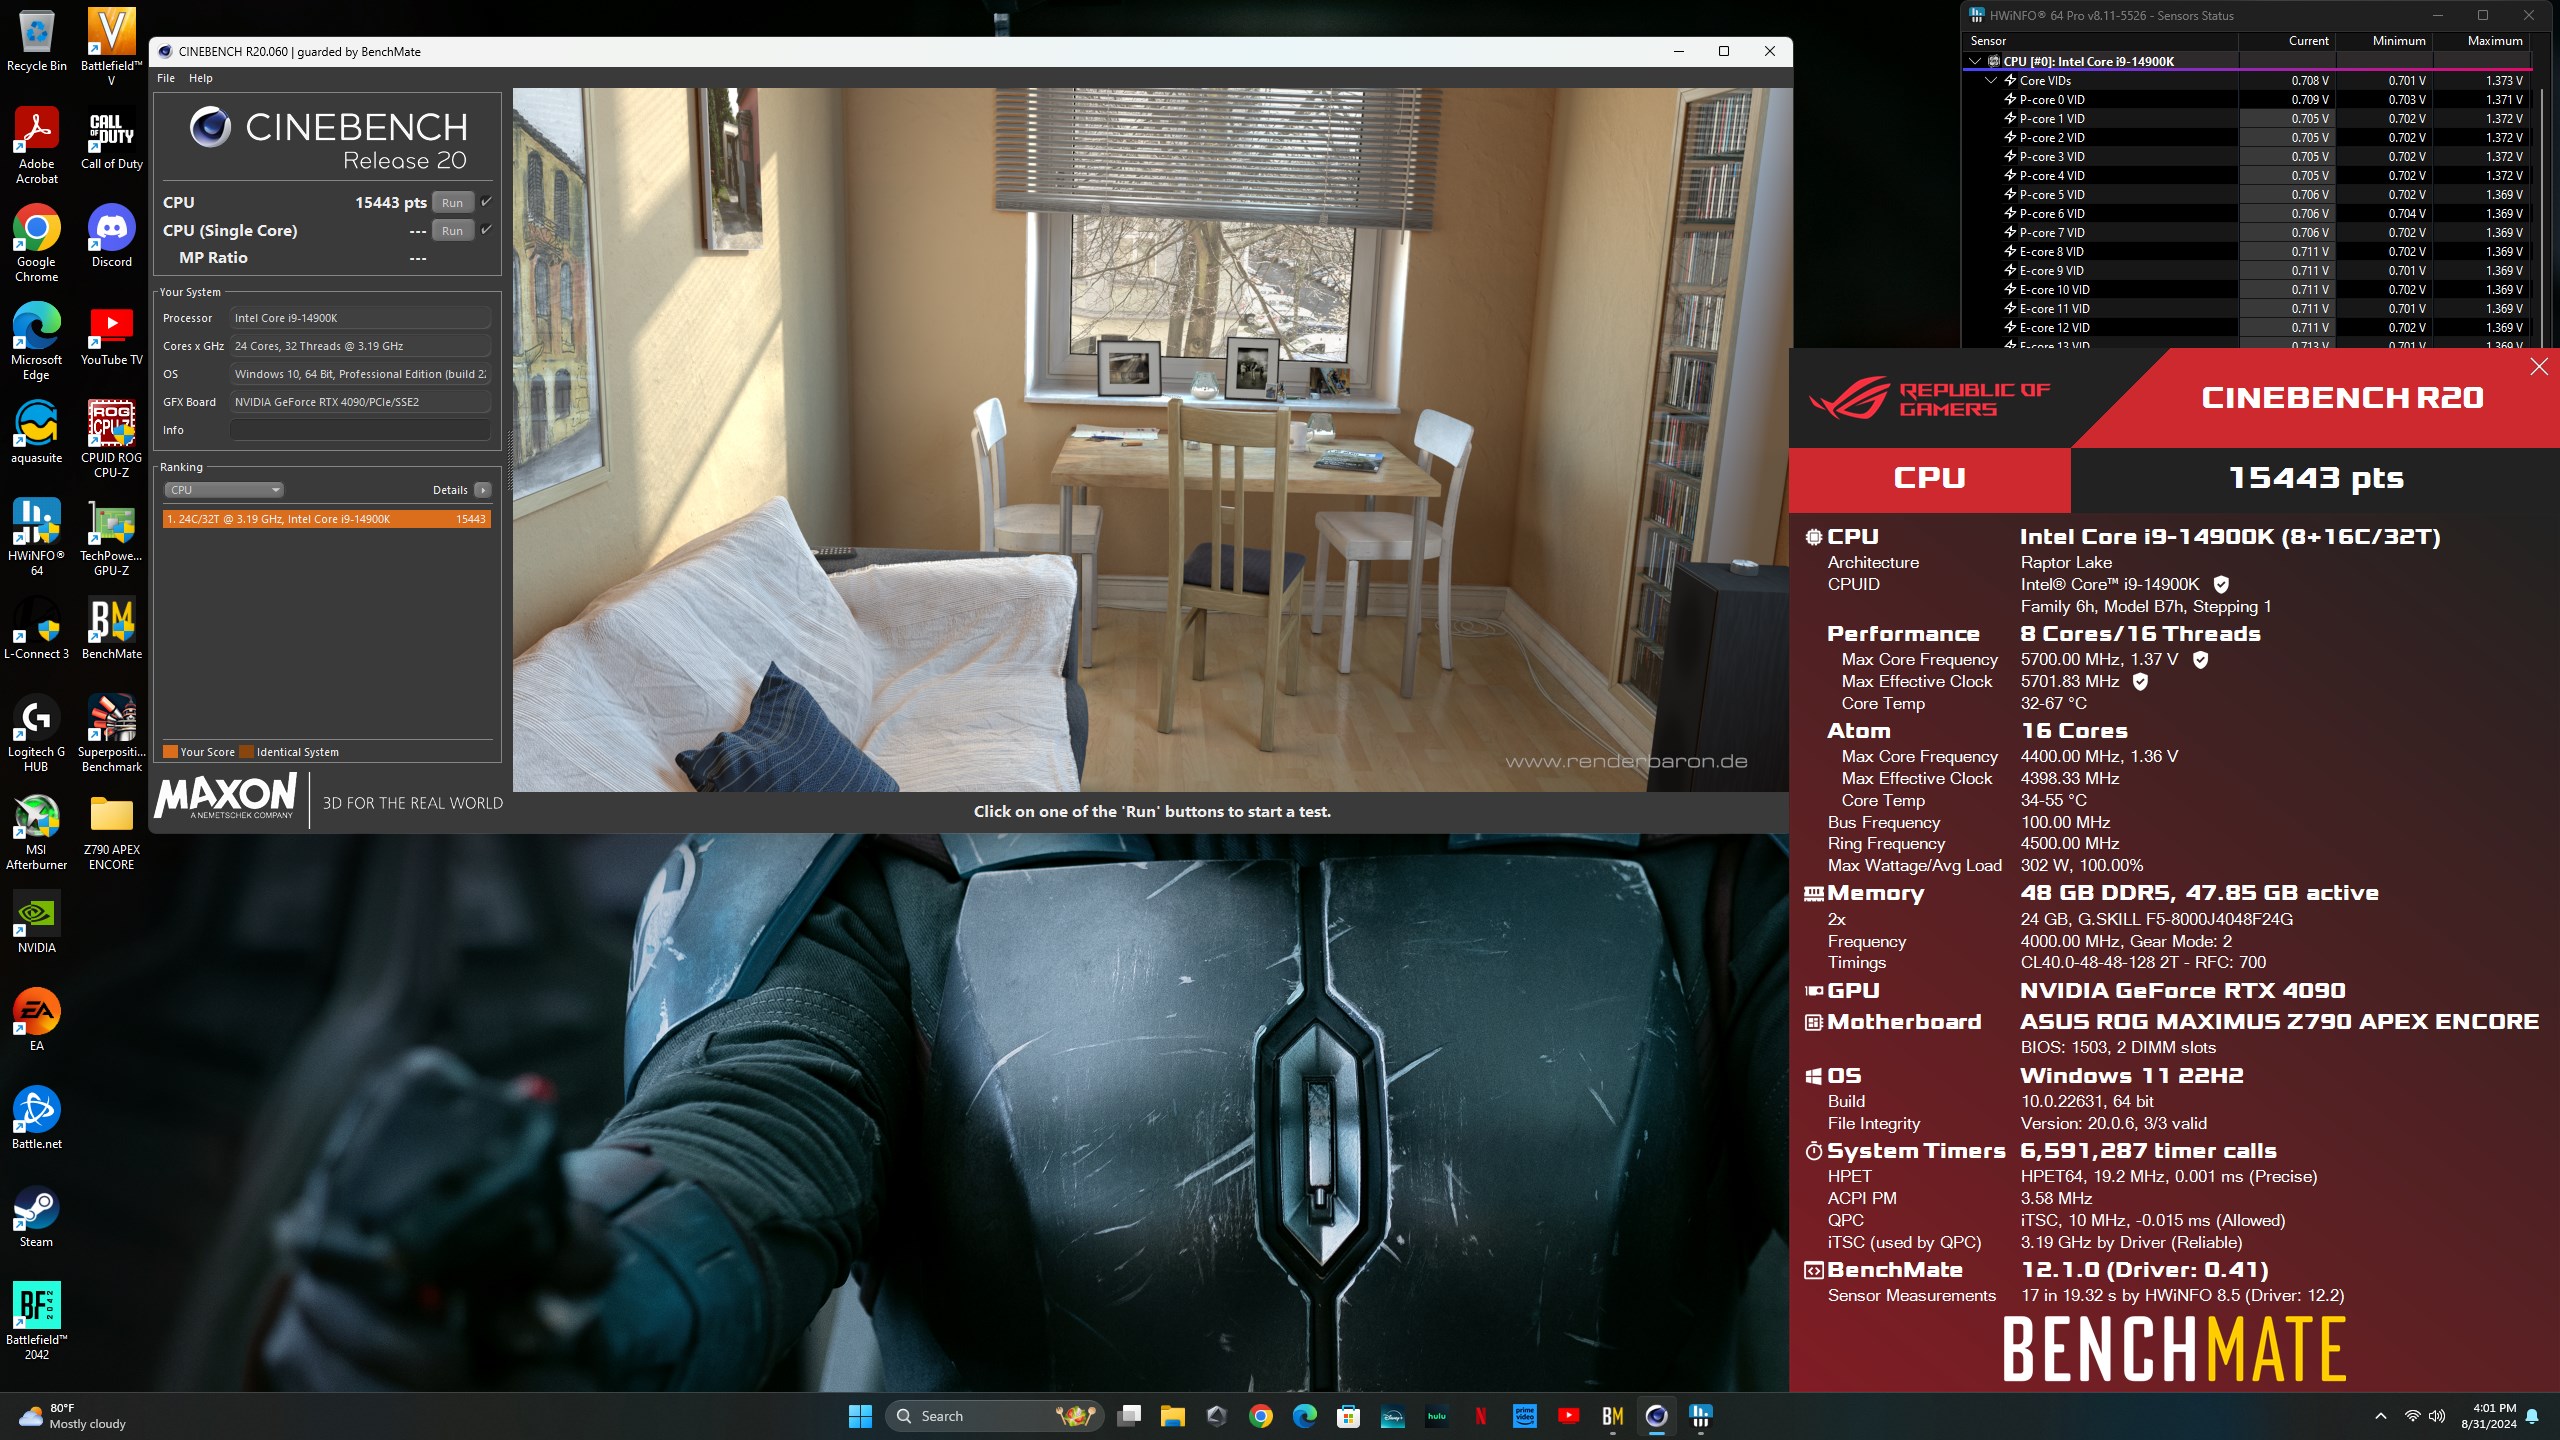Open Steam desktop shortcut

pyautogui.click(x=37, y=1216)
